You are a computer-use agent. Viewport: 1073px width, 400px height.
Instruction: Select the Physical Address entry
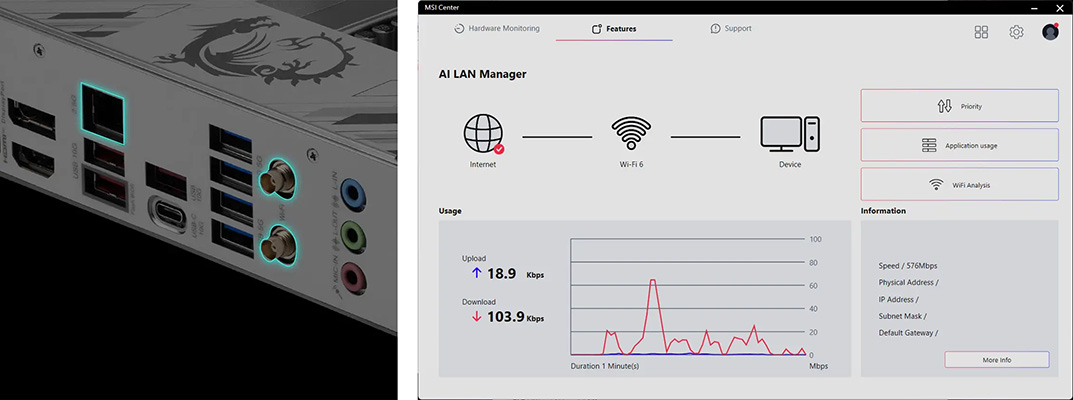909,282
